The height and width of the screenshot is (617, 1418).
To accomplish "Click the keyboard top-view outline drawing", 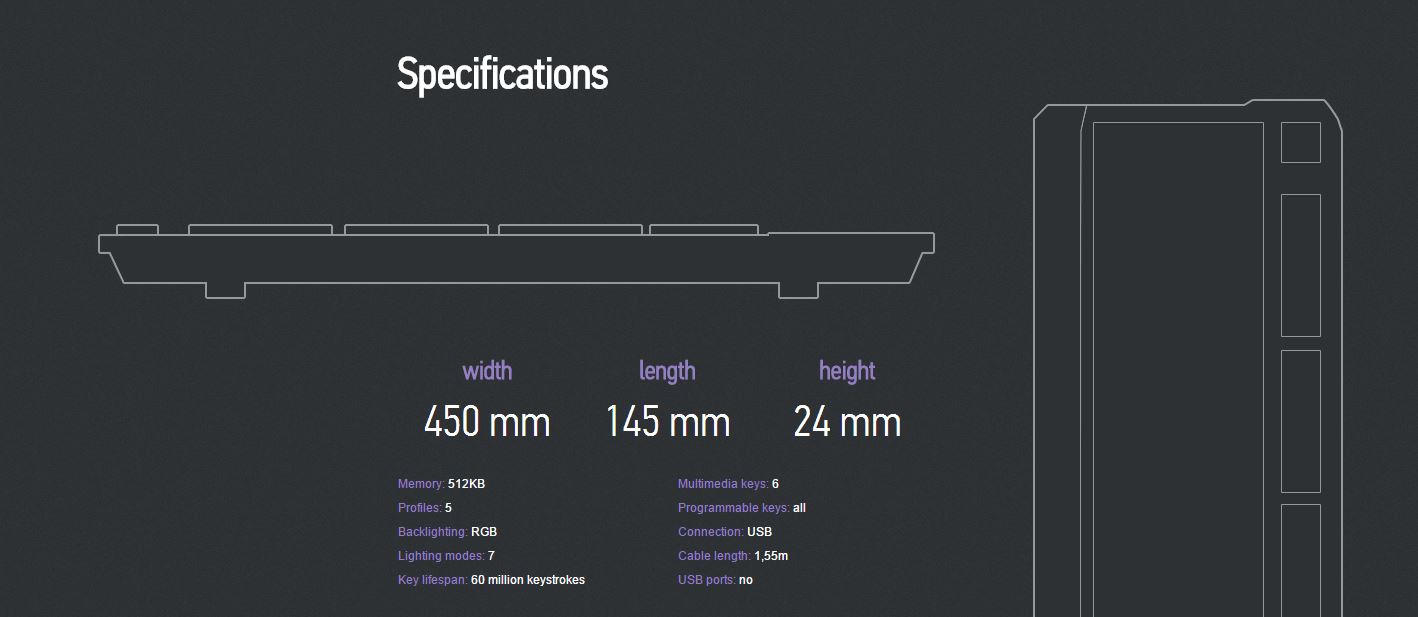I will pos(1187,358).
